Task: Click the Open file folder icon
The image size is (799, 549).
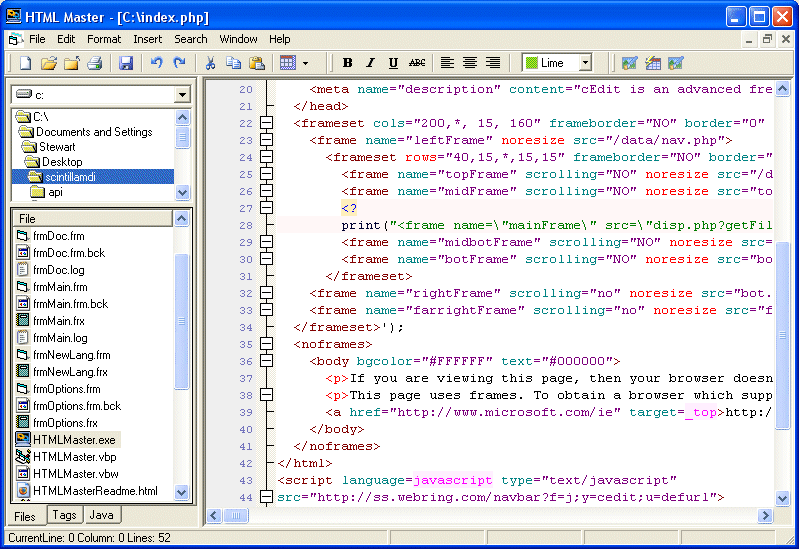Action: 48,63
